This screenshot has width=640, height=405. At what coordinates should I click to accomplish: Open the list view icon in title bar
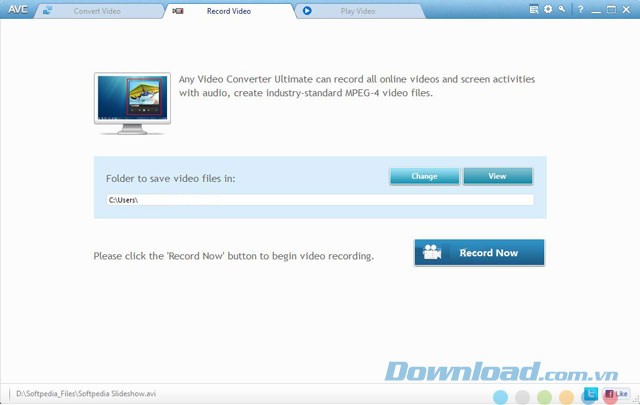(533, 9)
